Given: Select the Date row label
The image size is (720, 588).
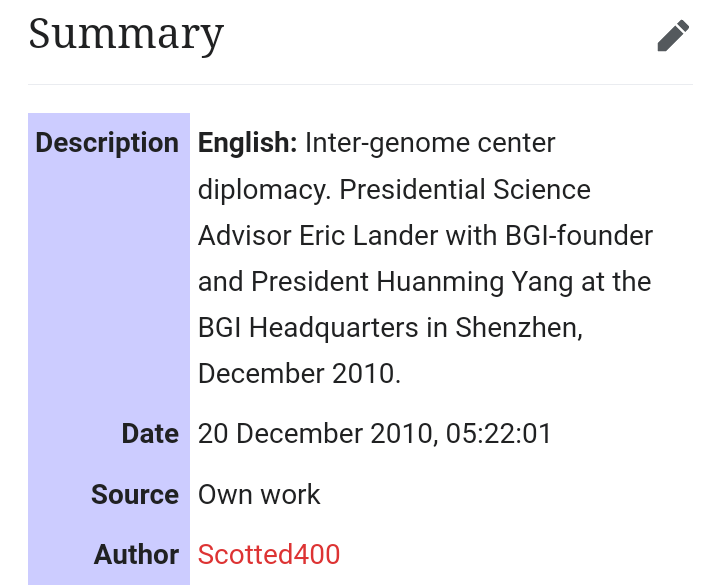Looking at the screenshot, I should (x=150, y=434).
